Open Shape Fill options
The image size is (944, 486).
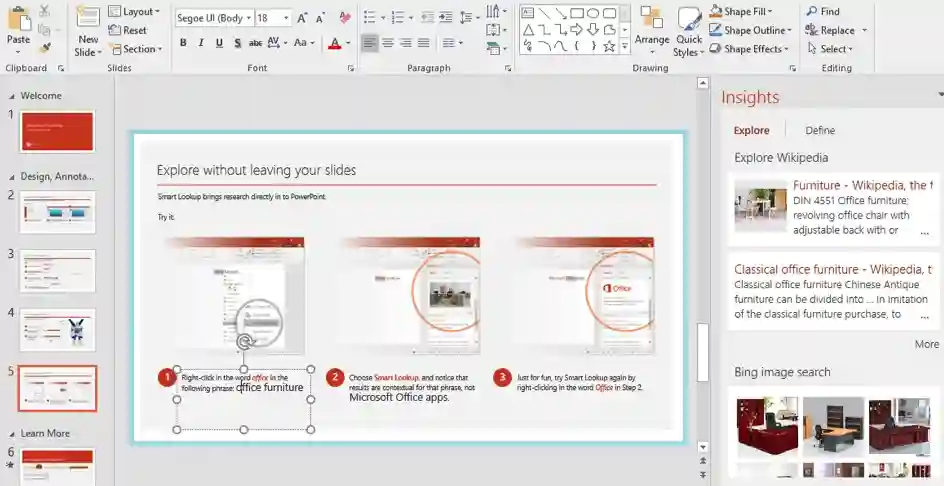[x=741, y=11]
